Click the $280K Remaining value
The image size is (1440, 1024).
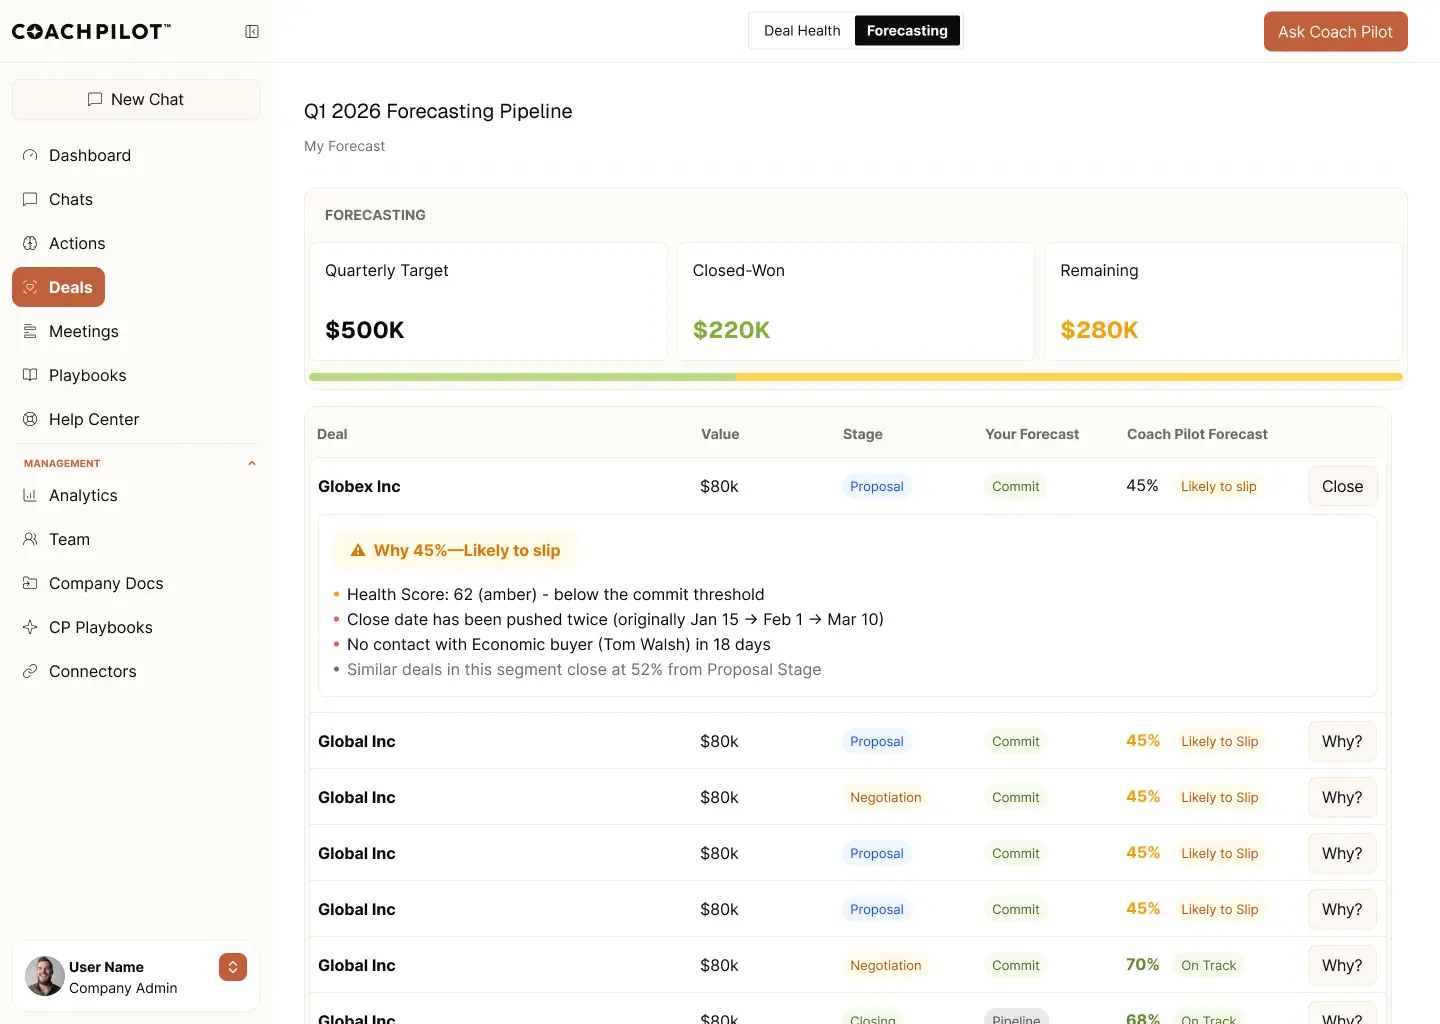1099,330
